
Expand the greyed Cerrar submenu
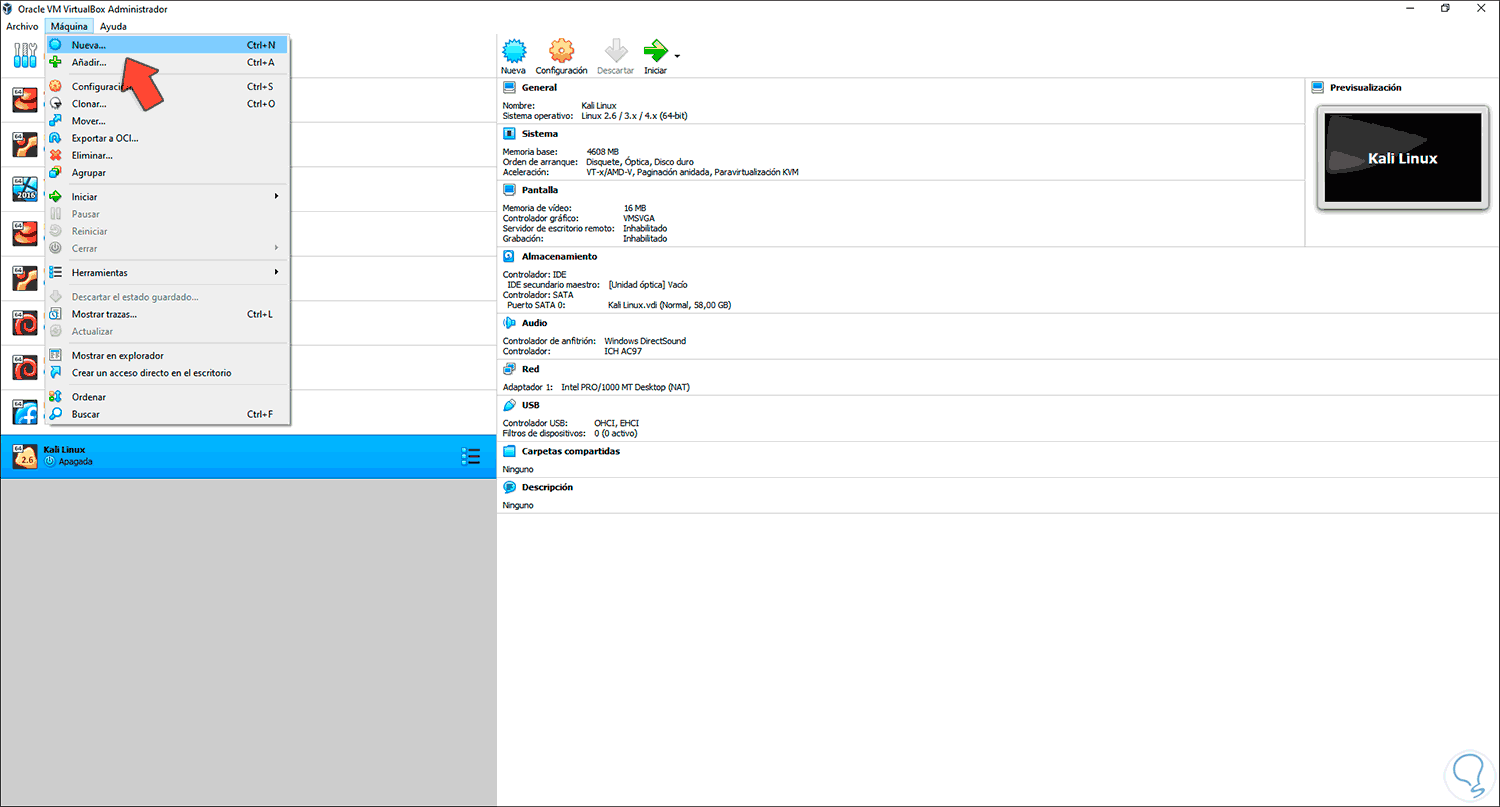pyautogui.click(x=167, y=248)
